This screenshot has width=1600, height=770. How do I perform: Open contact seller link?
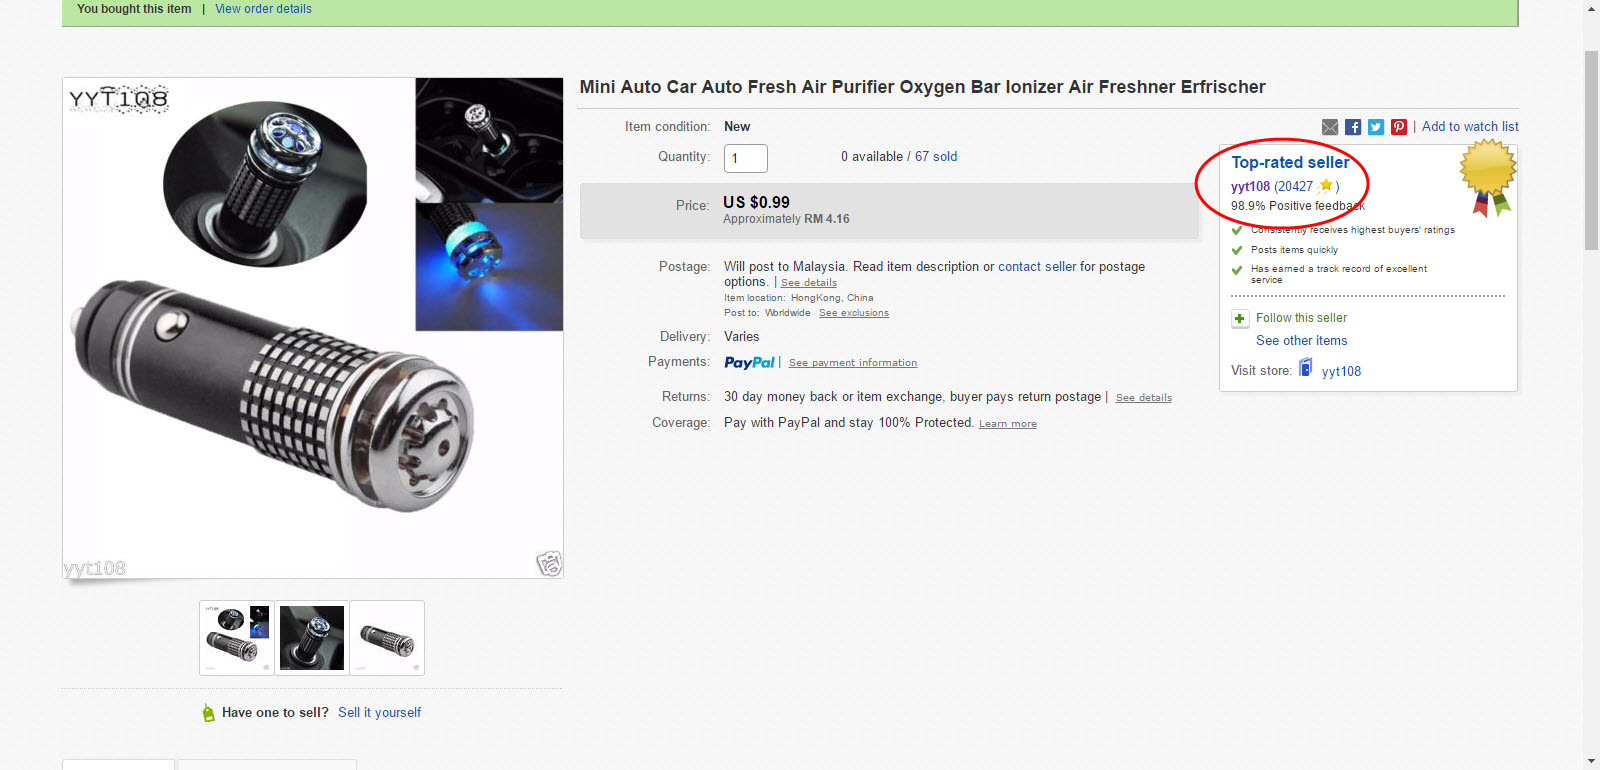1037,267
